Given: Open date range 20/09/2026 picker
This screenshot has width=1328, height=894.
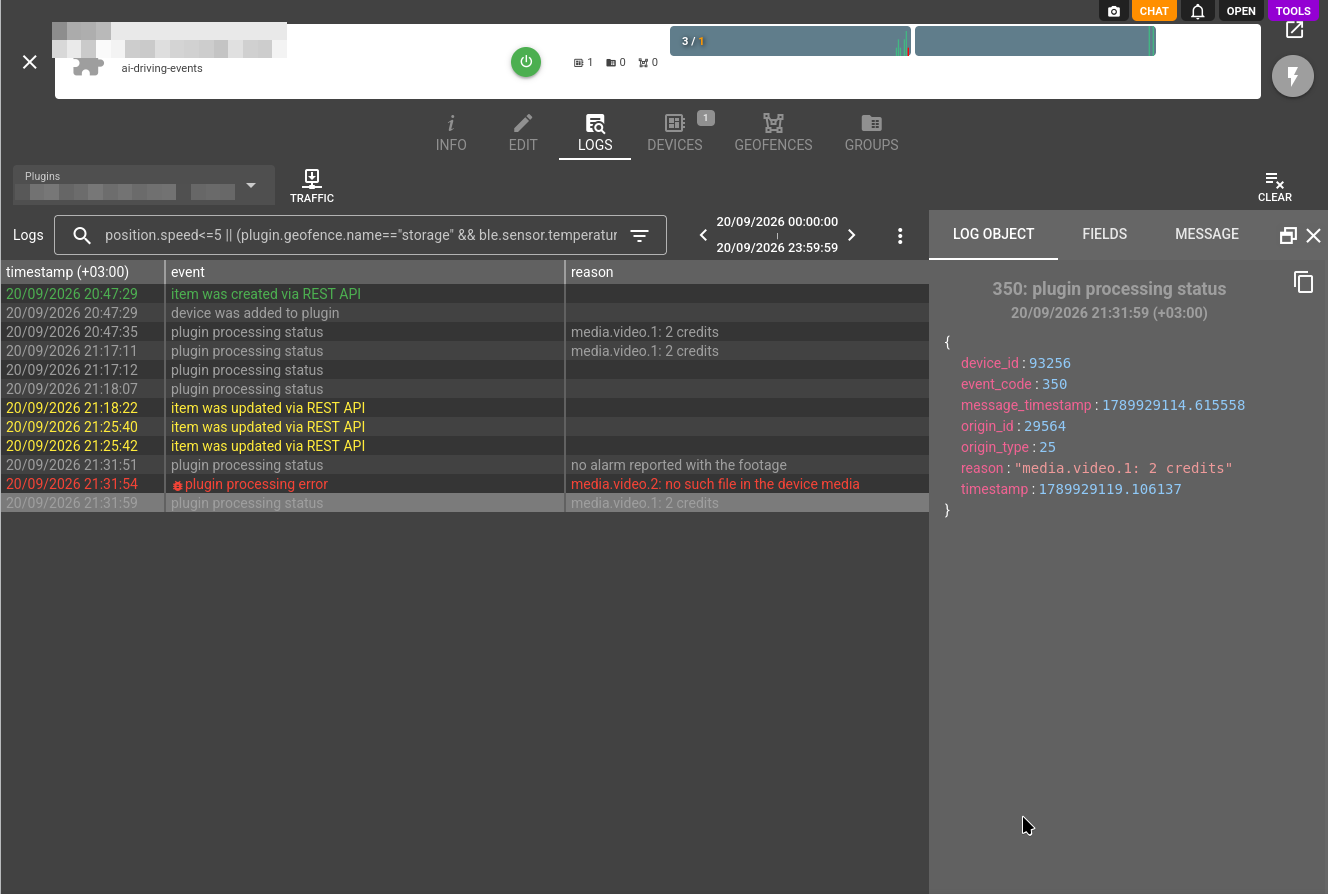Looking at the screenshot, I should click(x=777, y=235).
